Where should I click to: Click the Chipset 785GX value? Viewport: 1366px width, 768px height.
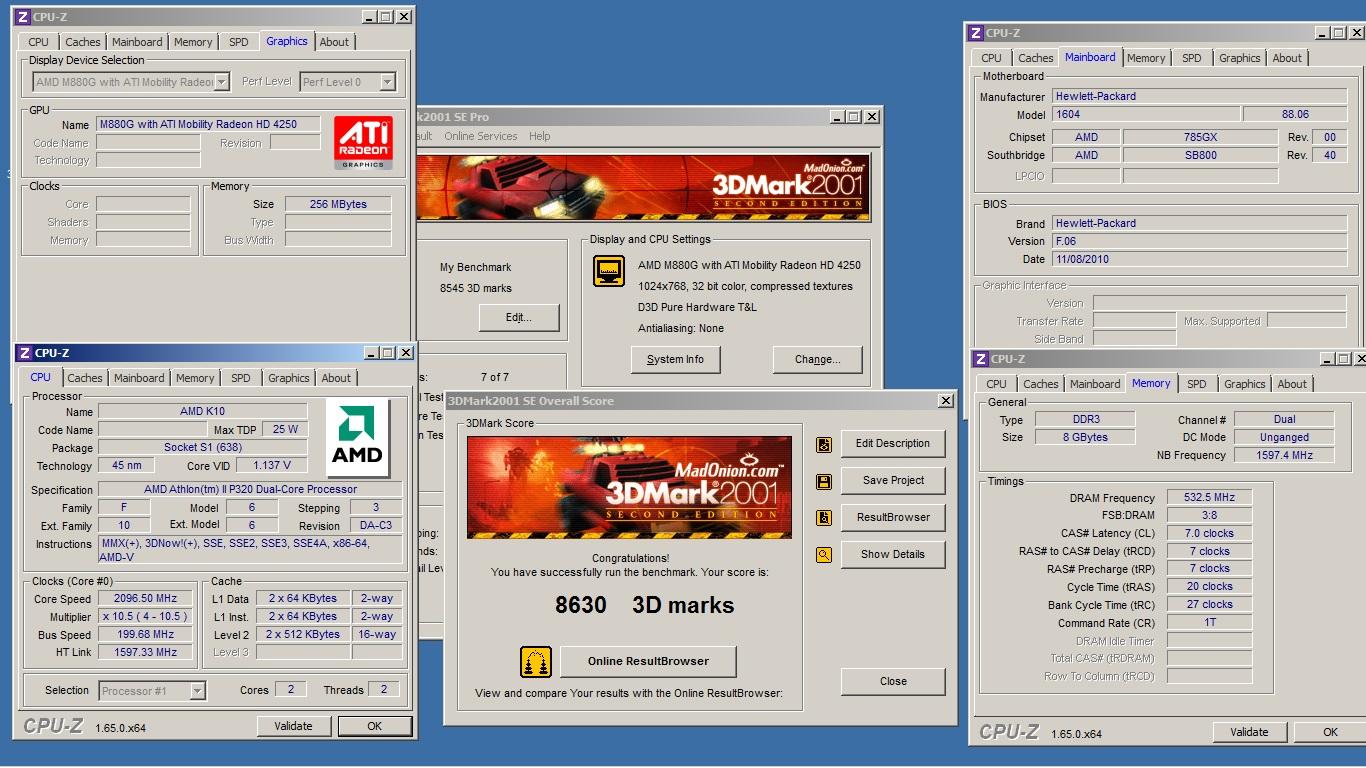(x=1200, y=138)
